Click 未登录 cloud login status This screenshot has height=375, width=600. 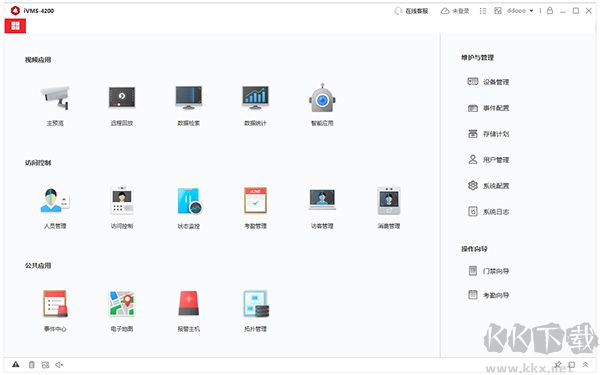455,11
